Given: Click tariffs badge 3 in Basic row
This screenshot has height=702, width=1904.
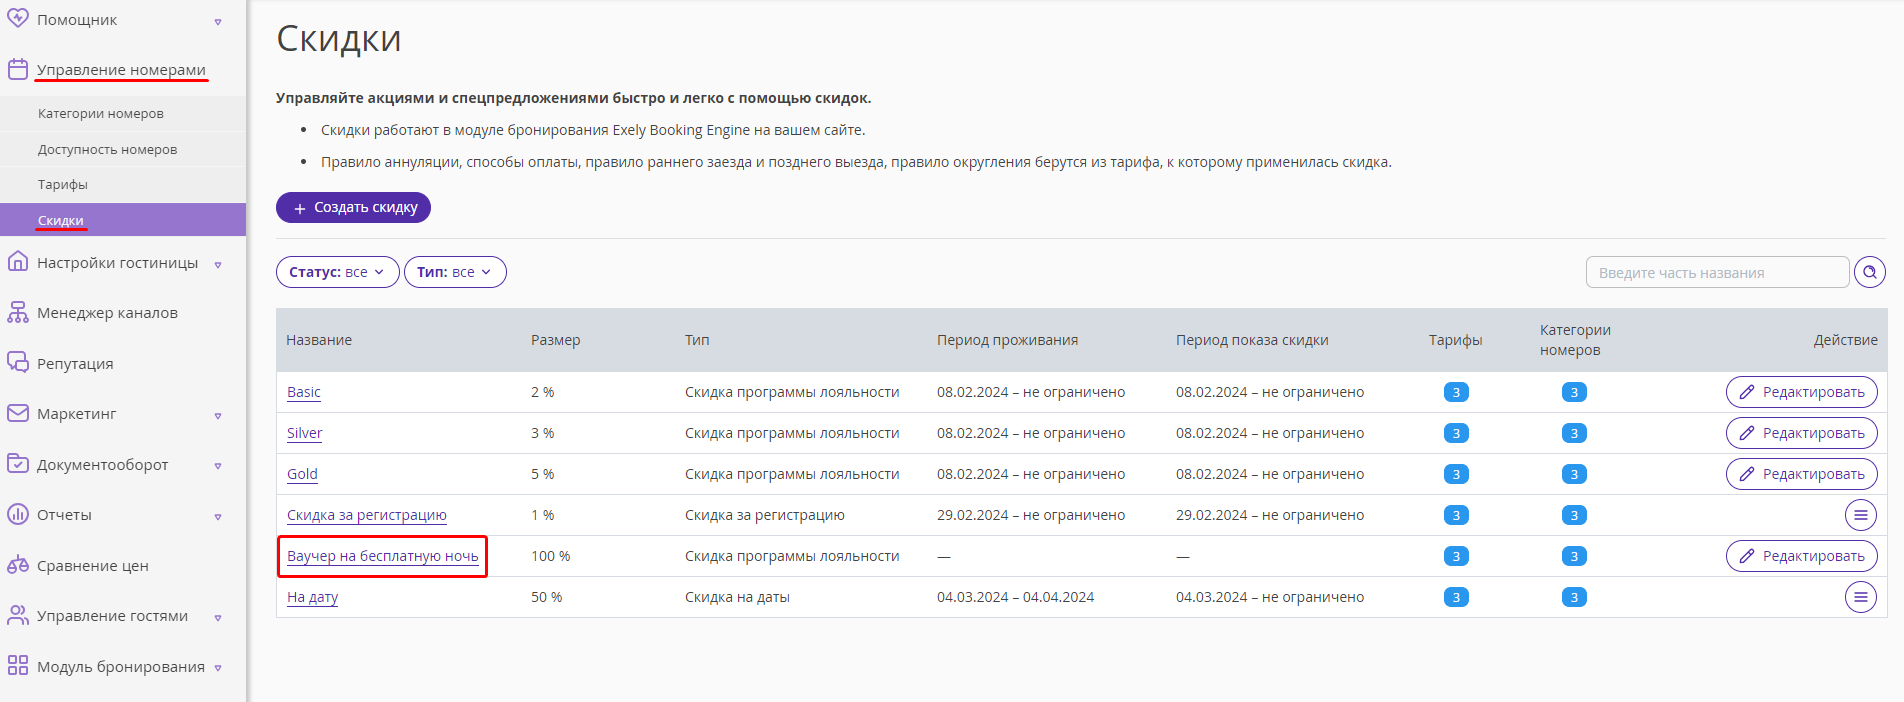Looking at the screenshot, I should tap(1456, 392).
